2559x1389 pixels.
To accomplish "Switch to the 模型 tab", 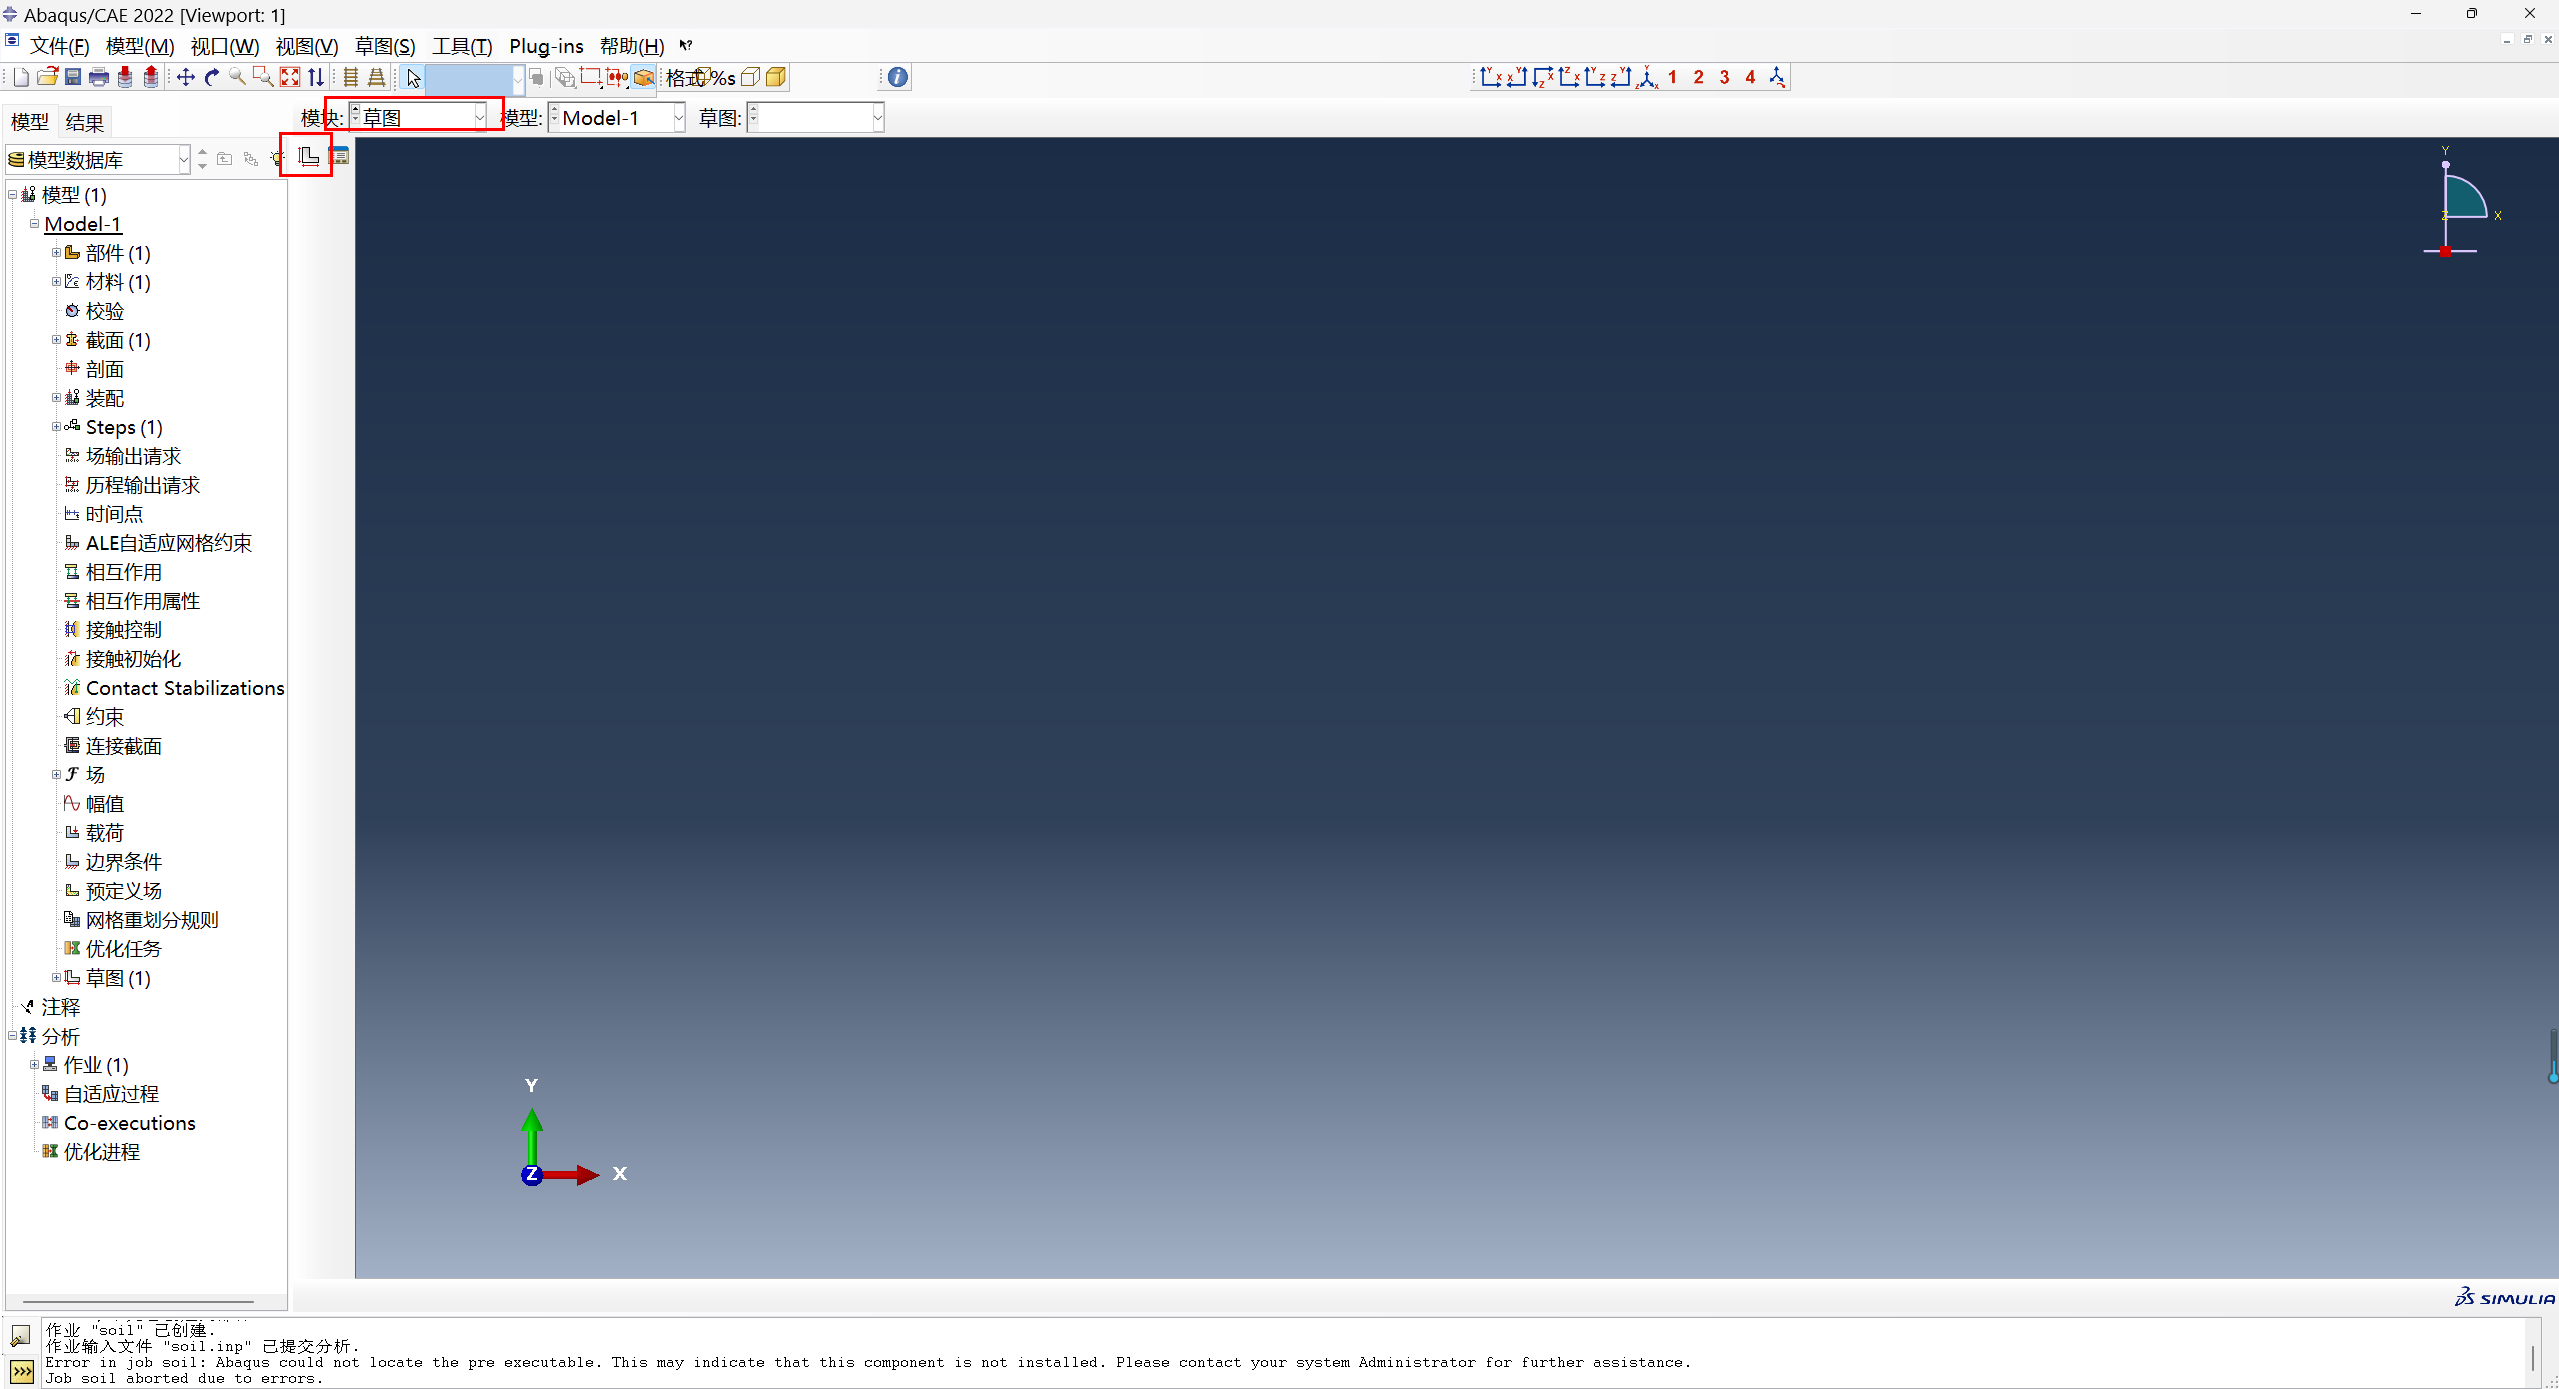I will click(30, 122).
